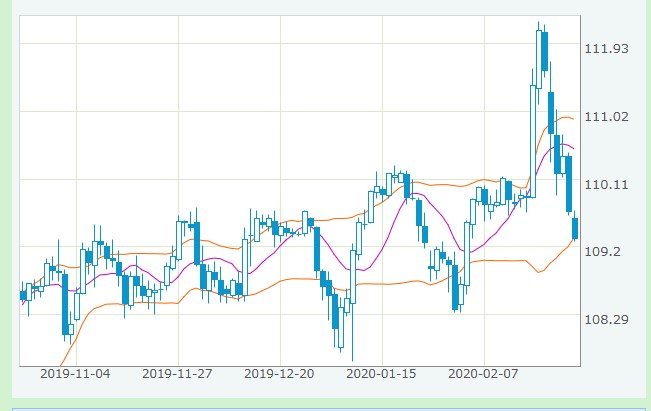Click the purple moving average line's right end
651x411 pixels.
pyautogui.click(x=572, y=148)
